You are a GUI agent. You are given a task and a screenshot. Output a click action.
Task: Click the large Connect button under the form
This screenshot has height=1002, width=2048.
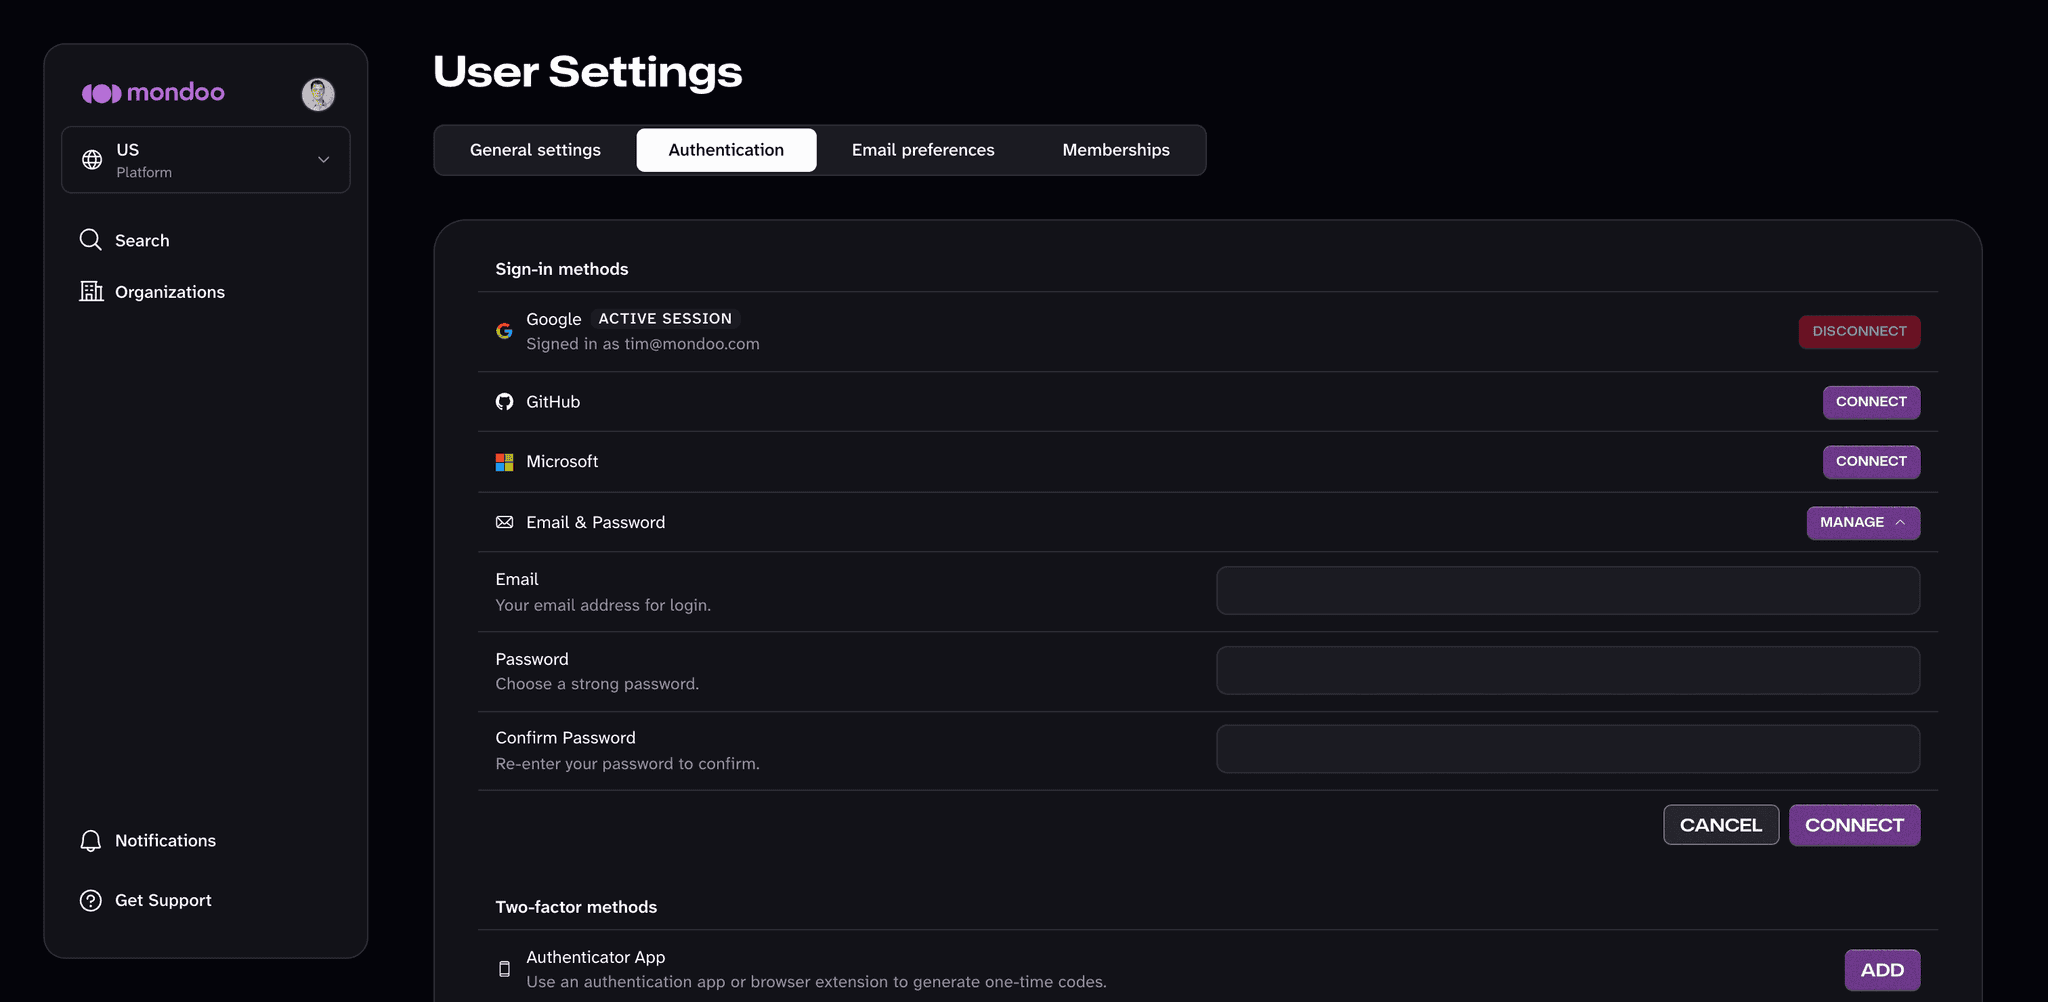point(1854,825)
